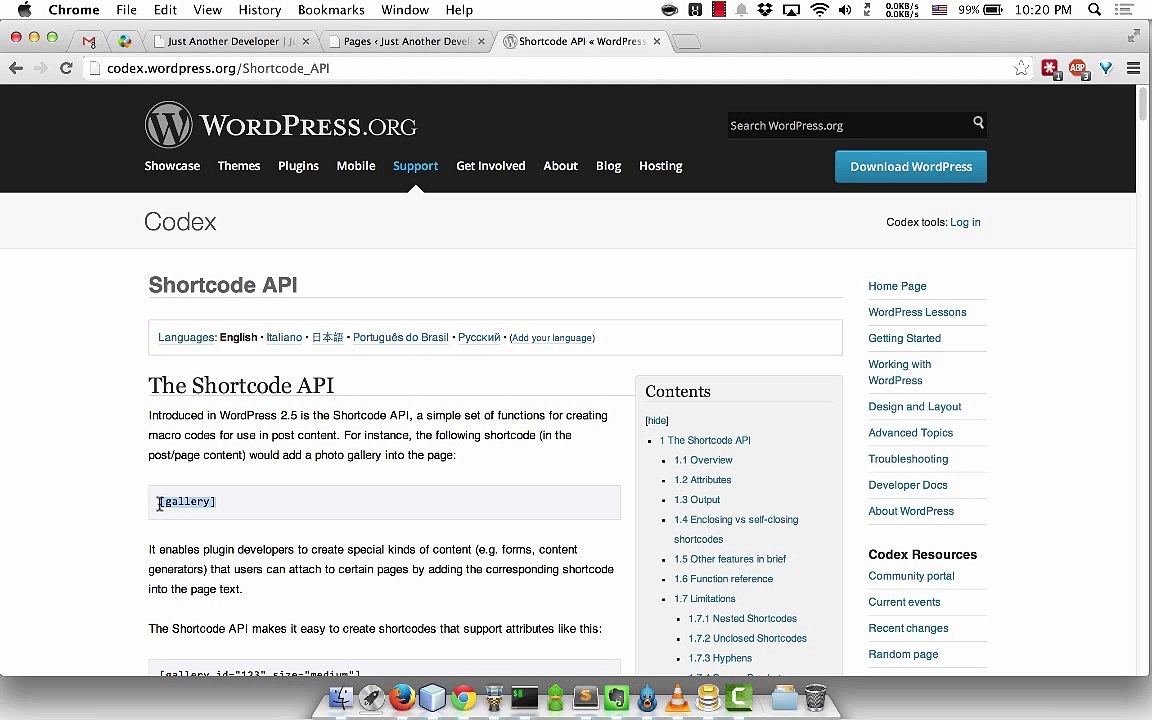Click the Codex tools Log in link
Image resolution: width=1152 pixels, height=720 pixels.
[x=965, y=222]
